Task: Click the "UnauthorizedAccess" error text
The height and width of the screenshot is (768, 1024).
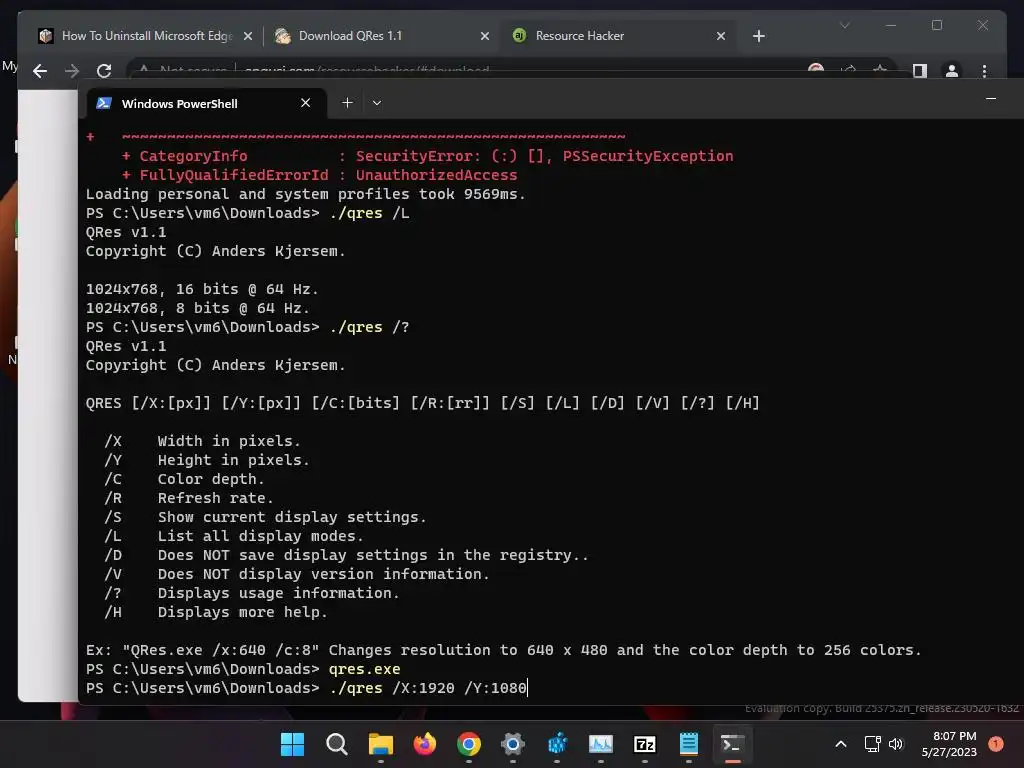Action: point(436,175)
